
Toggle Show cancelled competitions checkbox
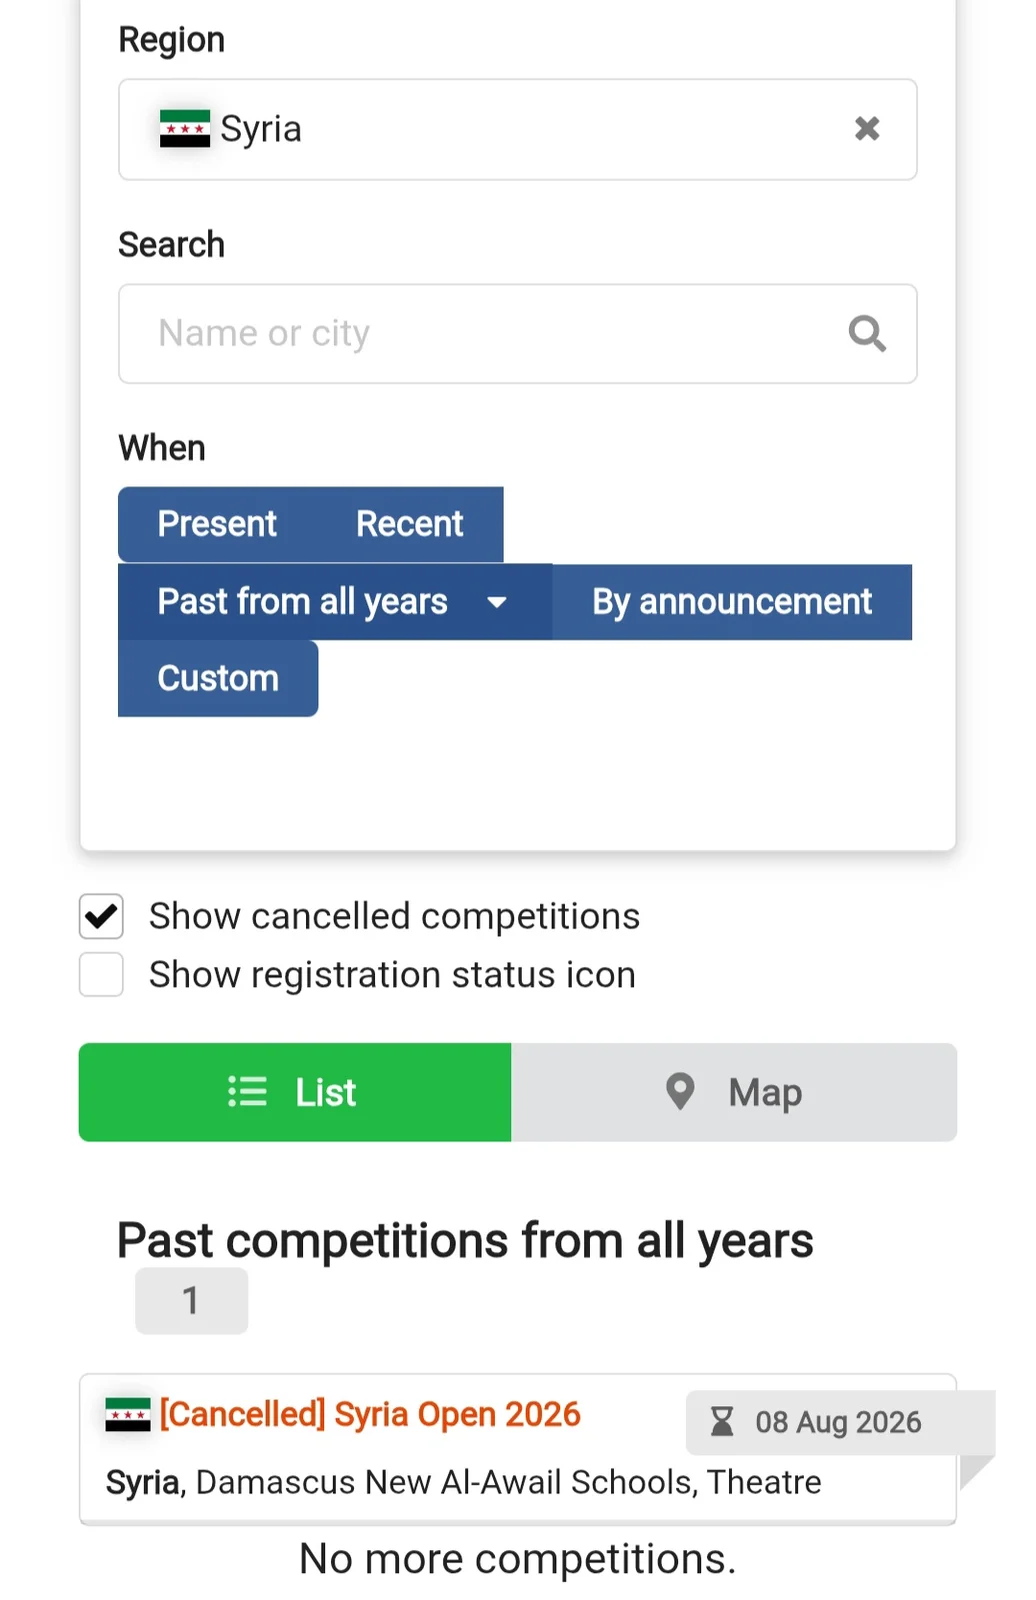coord(101,916)
